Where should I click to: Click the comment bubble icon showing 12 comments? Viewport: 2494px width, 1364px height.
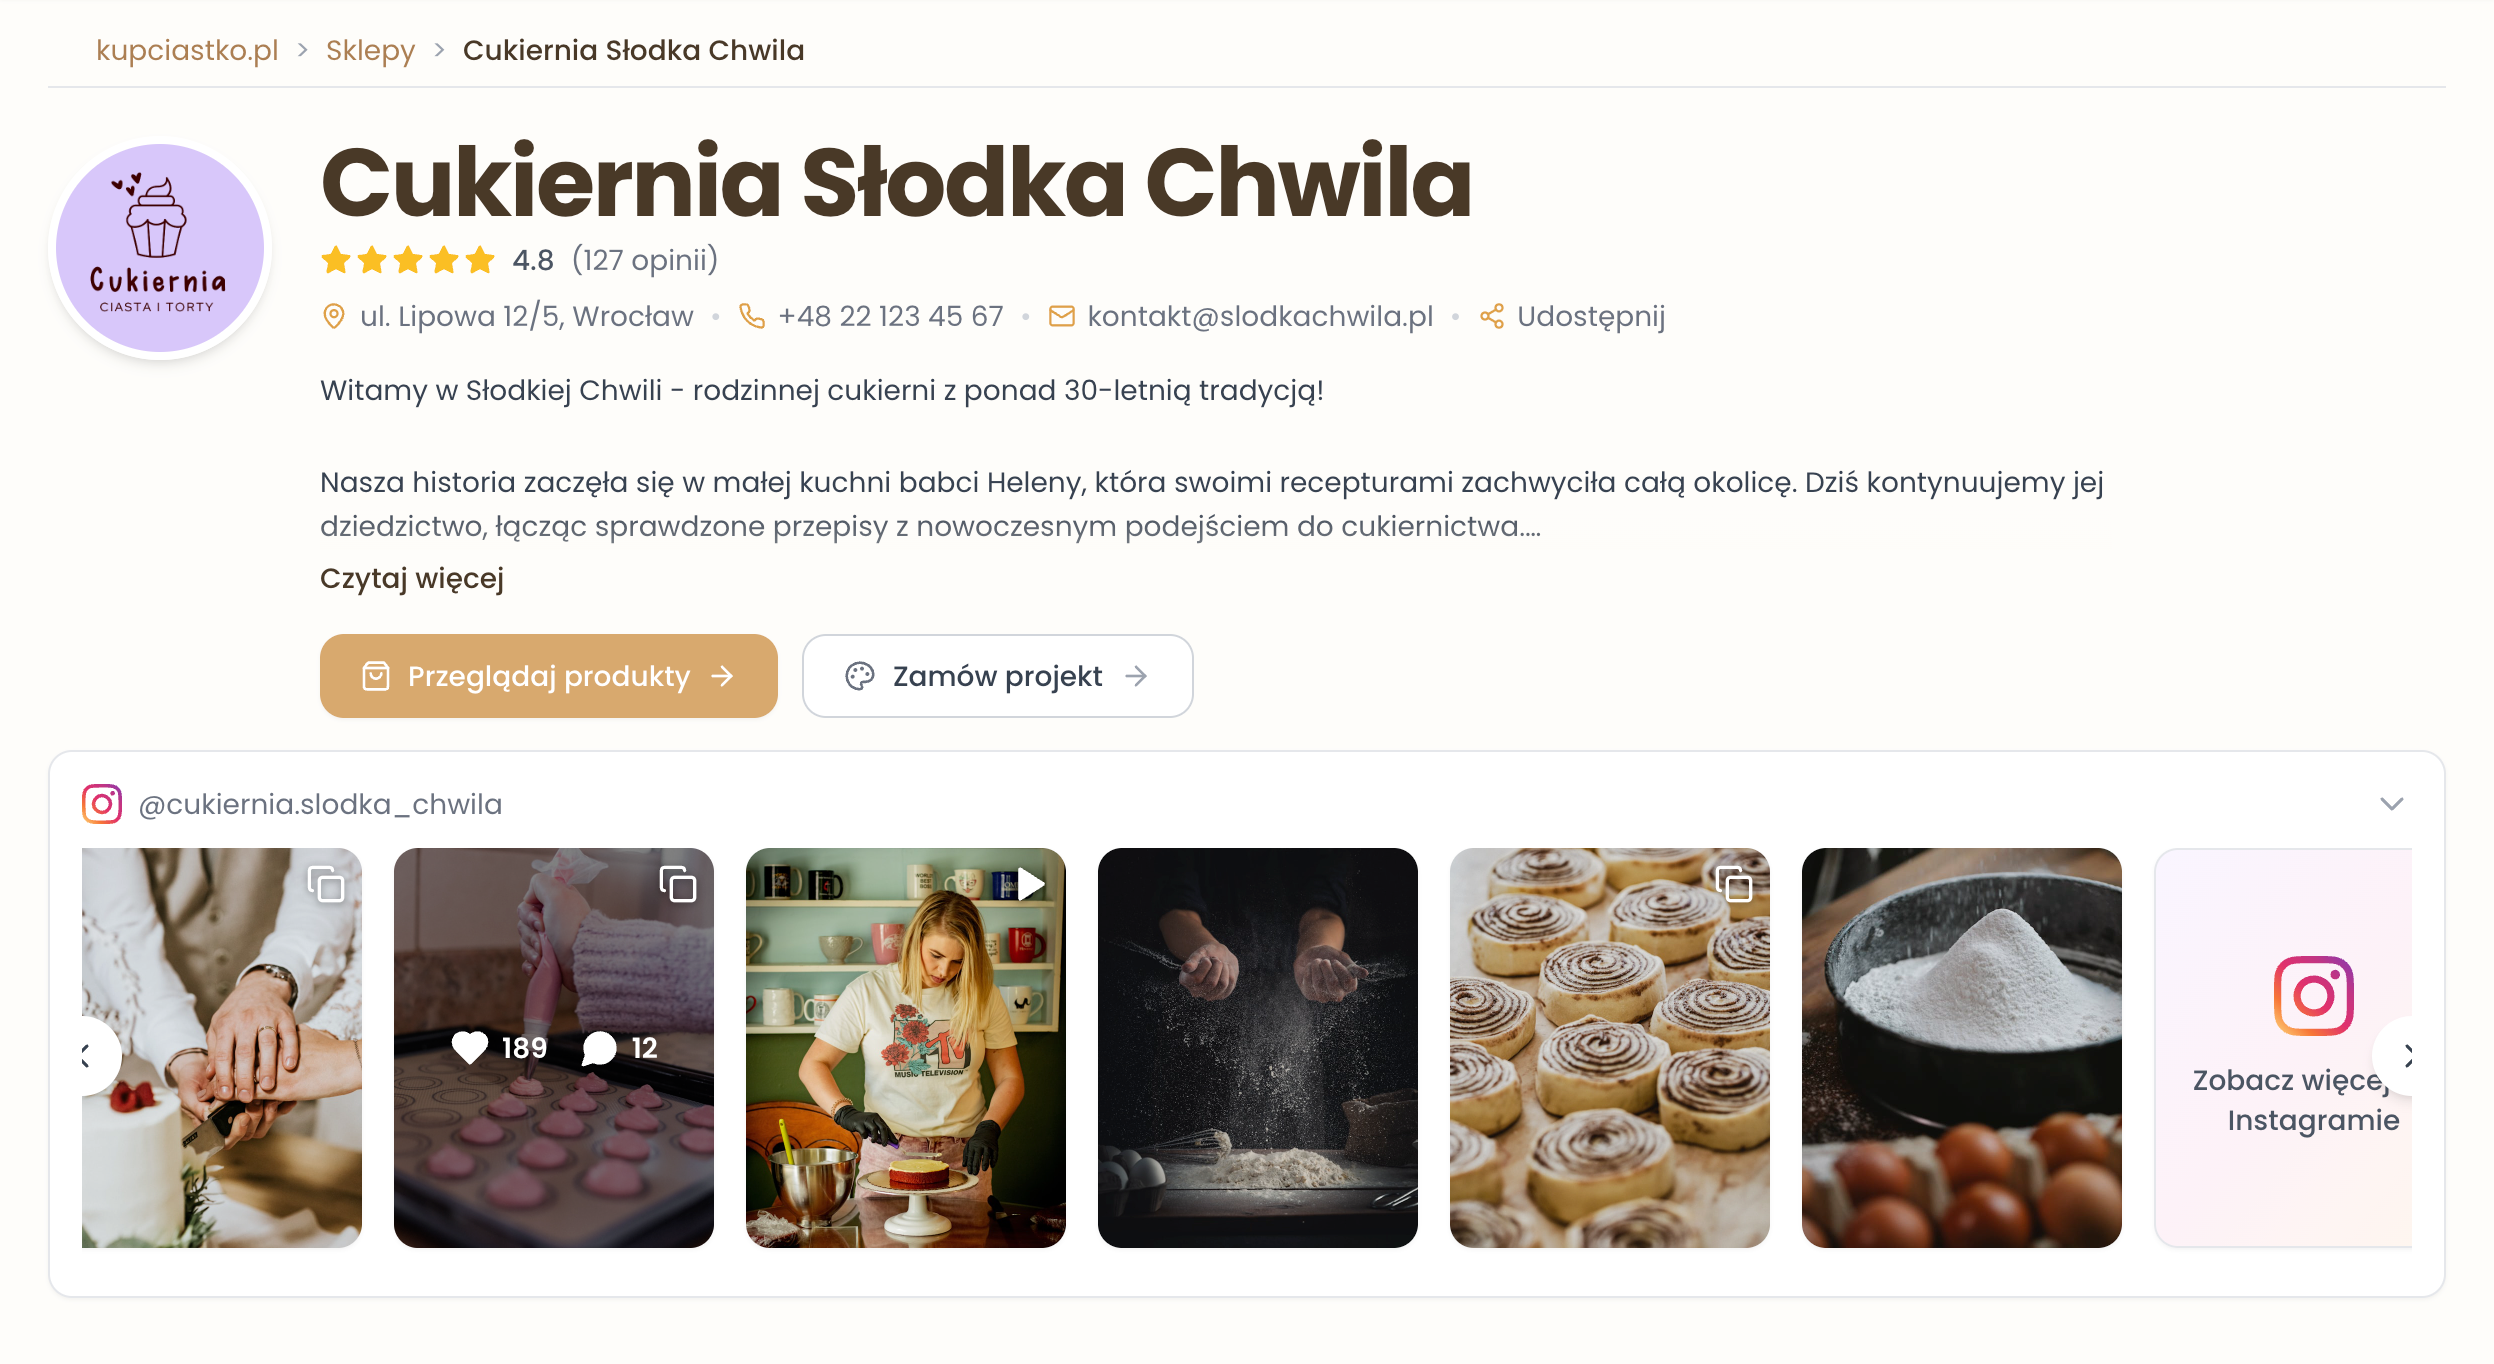point(599,1048)
